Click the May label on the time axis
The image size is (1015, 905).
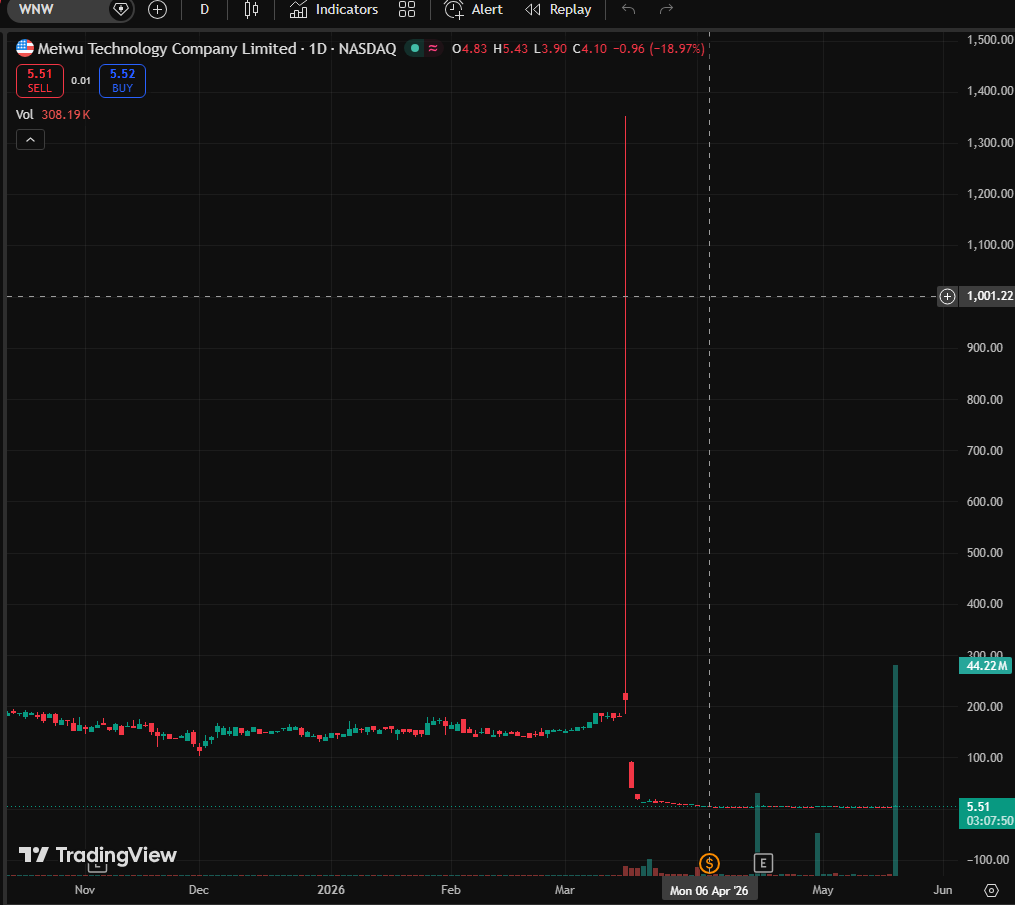823,890
